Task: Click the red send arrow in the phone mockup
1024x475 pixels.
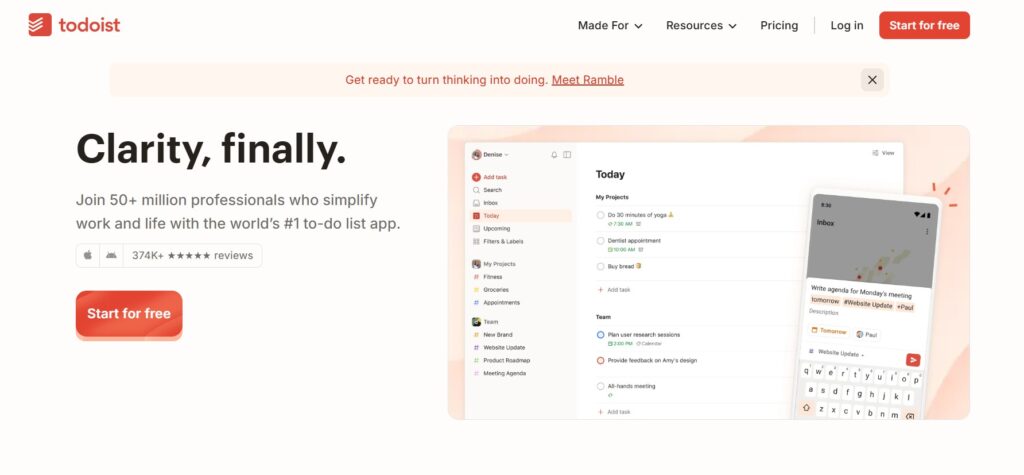Action: click(x=912, y=360)
